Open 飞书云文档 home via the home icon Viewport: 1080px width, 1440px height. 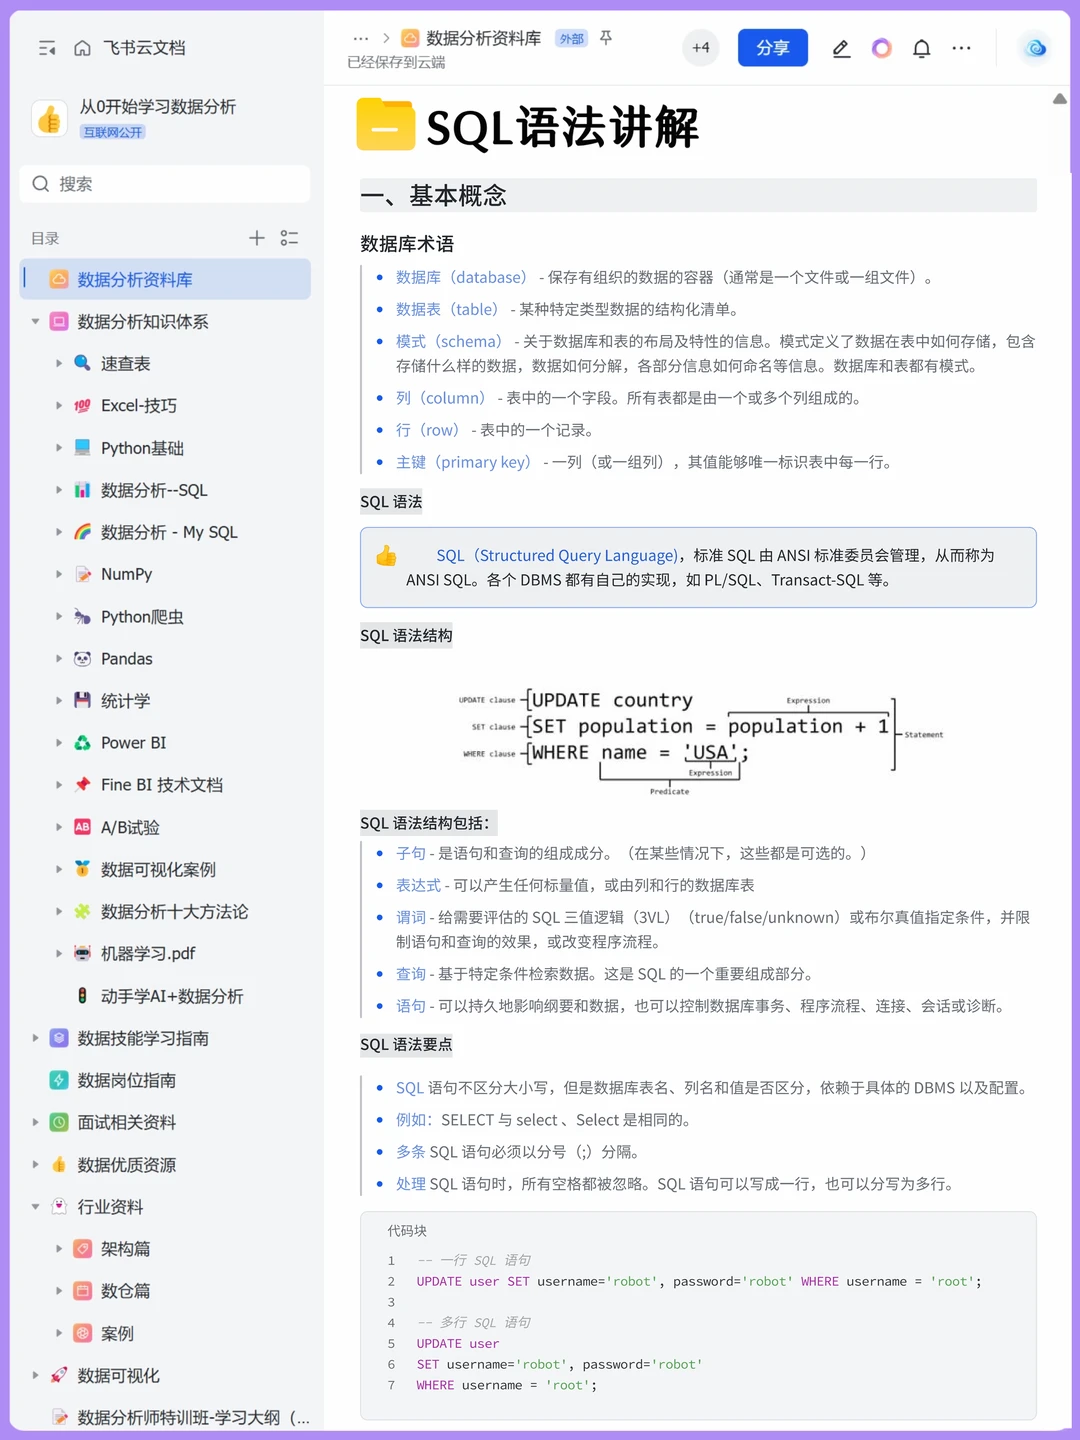pos(82,47)
